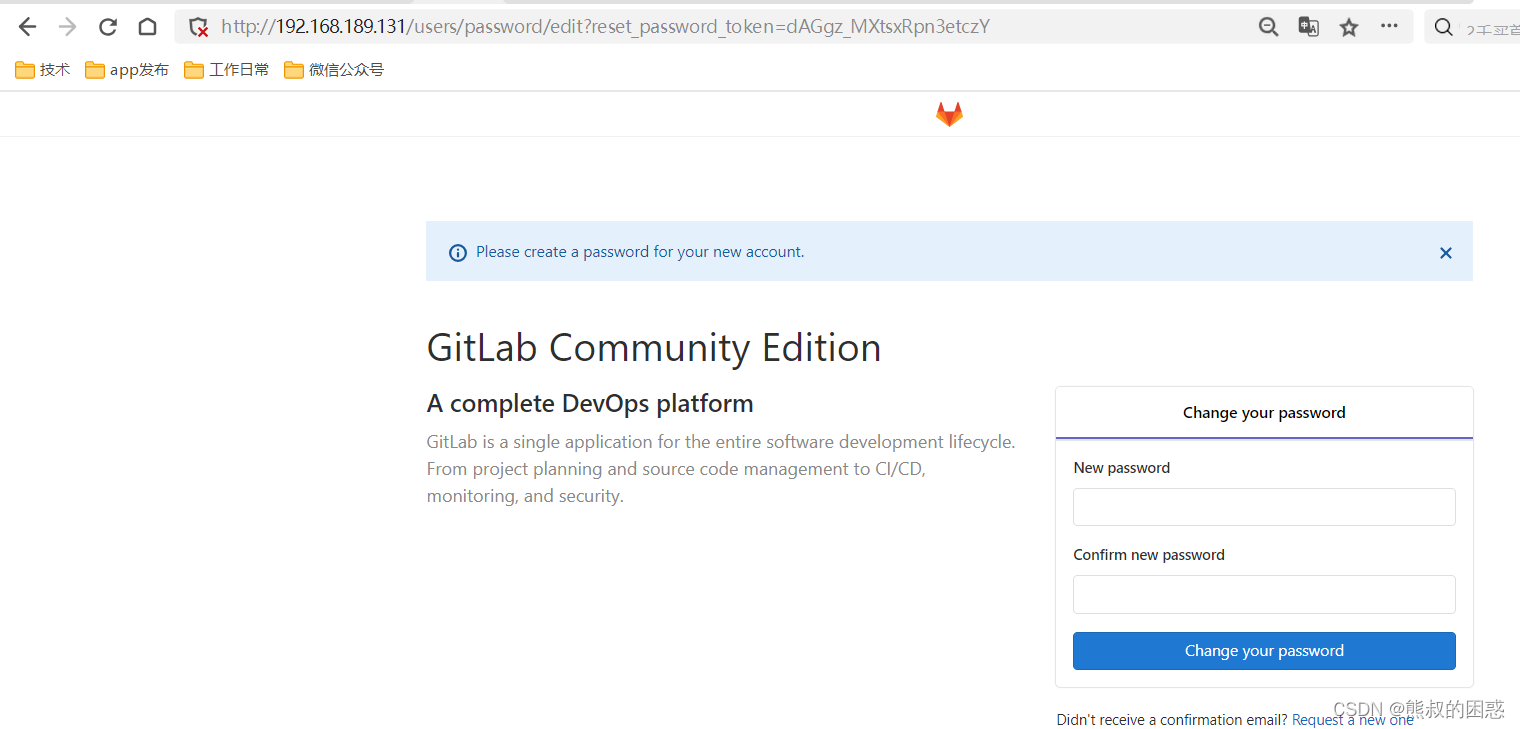
Task: Open the 微信公众号 bookmark folder
Action: (x=334, y=69)
